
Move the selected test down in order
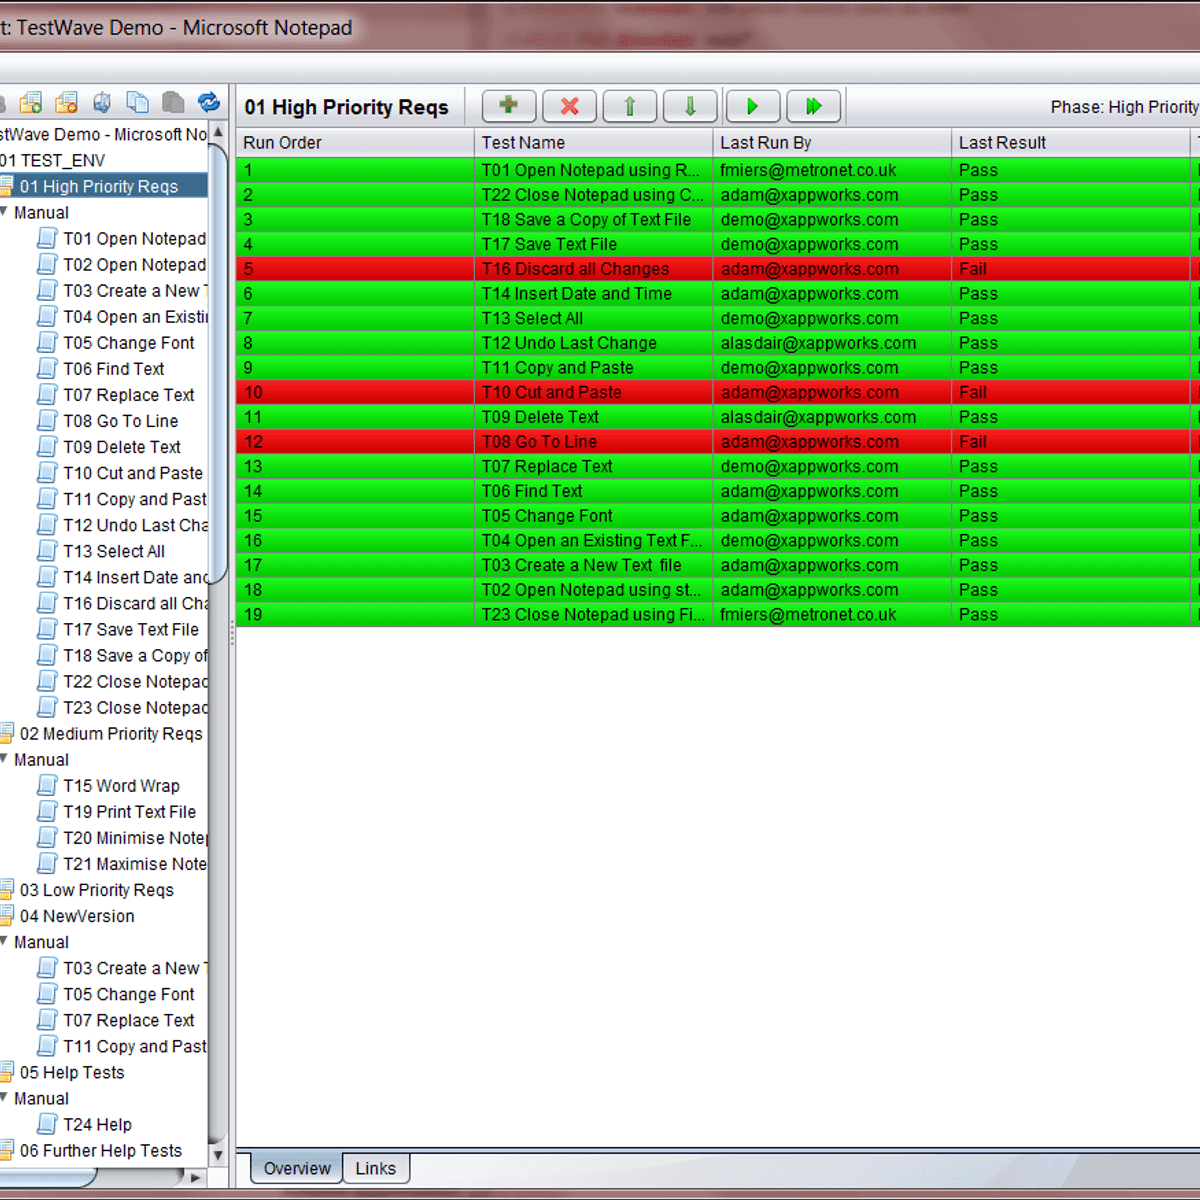[x=690, y=106]
